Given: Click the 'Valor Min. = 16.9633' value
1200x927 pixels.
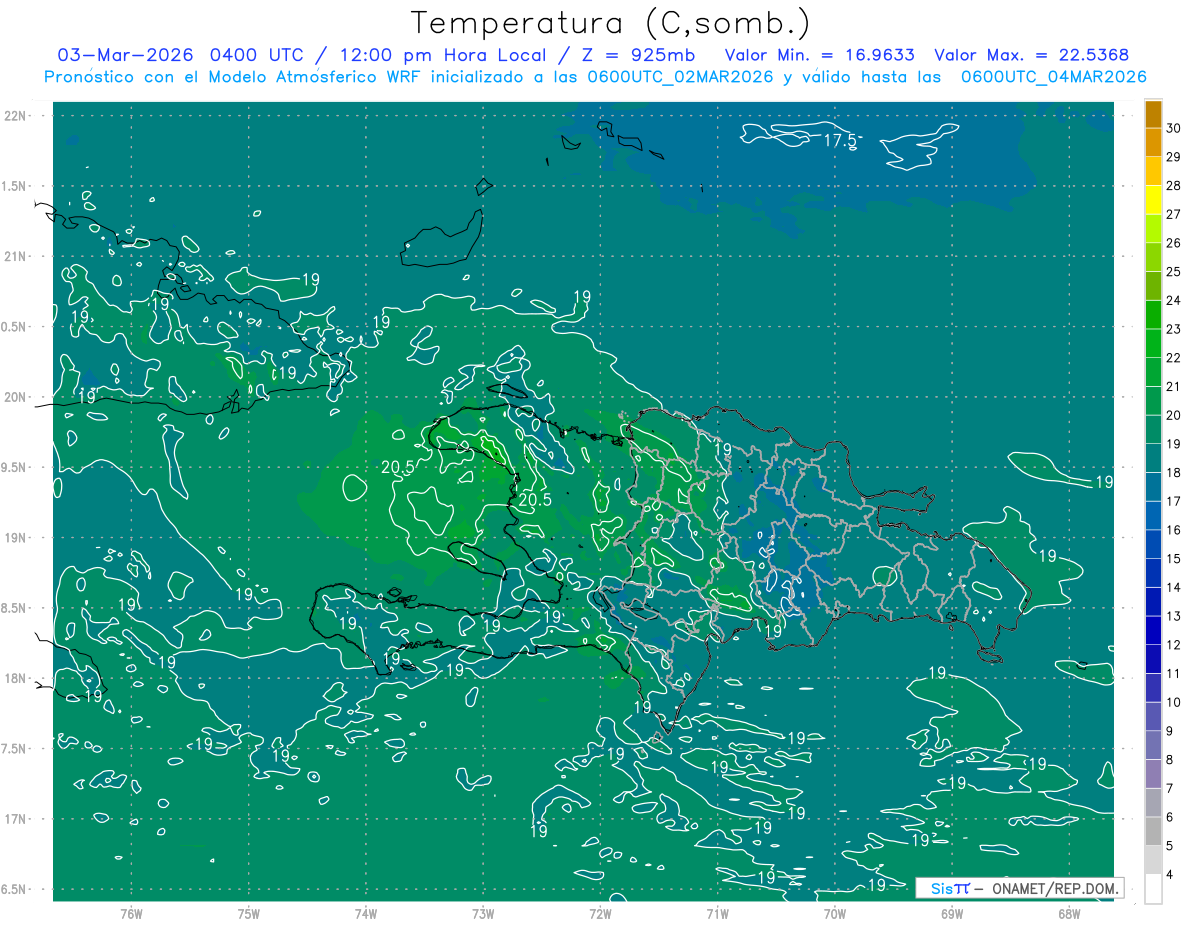Looking at the screenshot, I should pos(819,55).
